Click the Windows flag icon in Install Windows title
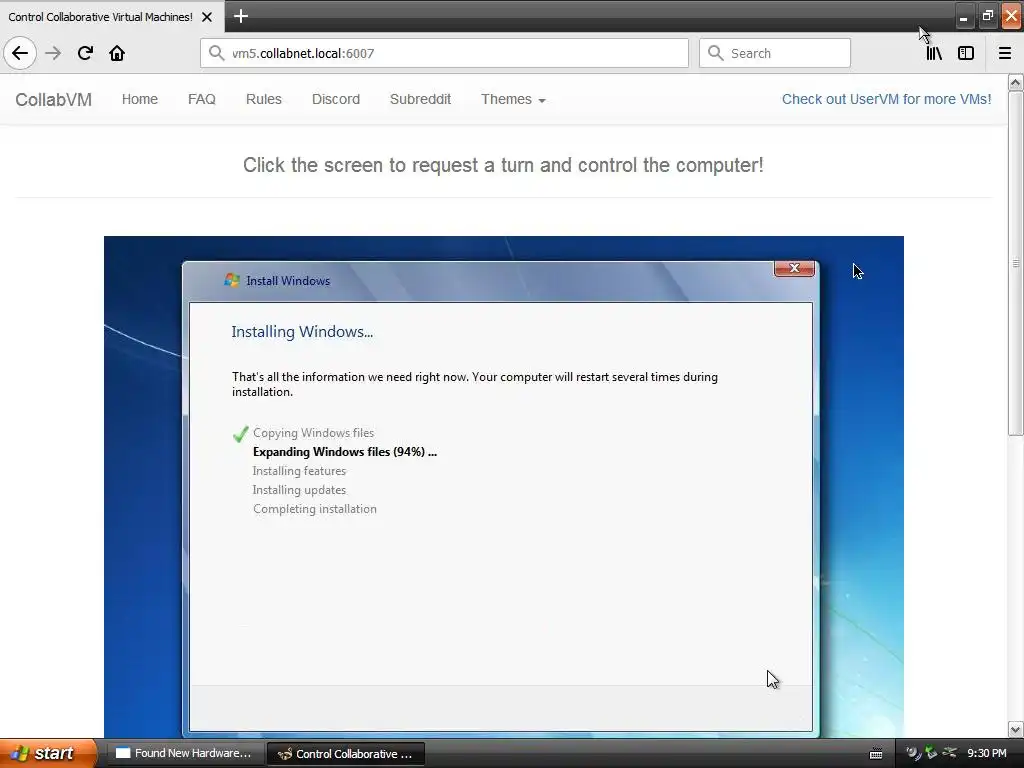The width and height of the screenshot is (1024, 768). pyautogui.click(x=232, y=280)
